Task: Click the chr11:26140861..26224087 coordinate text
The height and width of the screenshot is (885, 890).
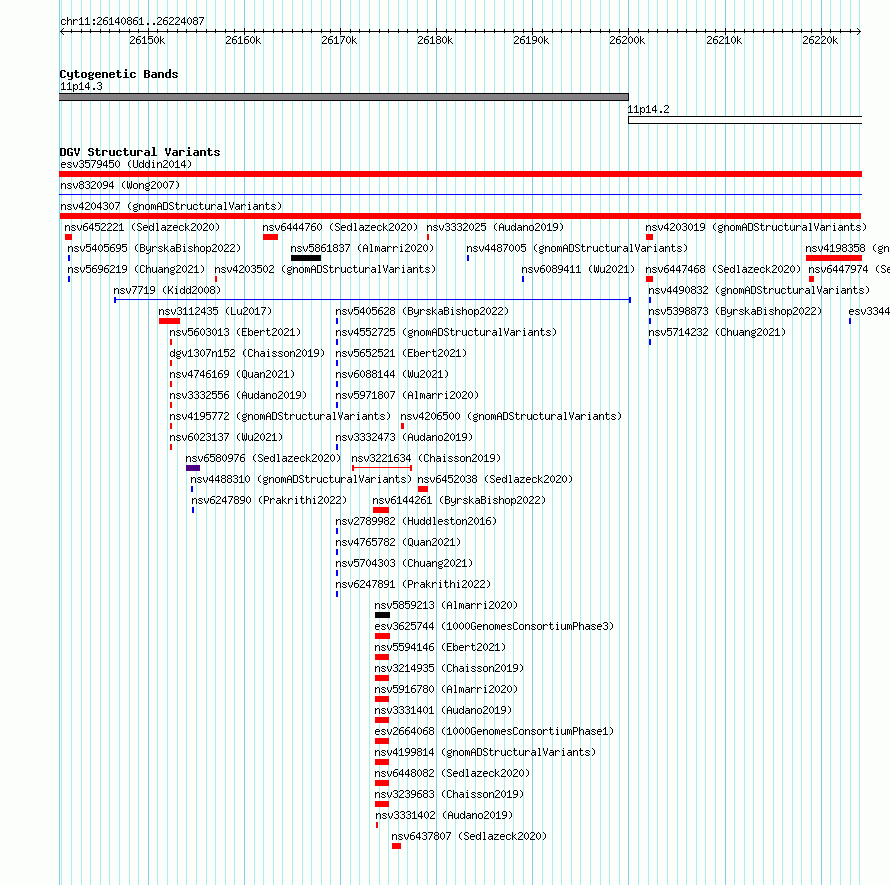Action: tap(132, 21)
